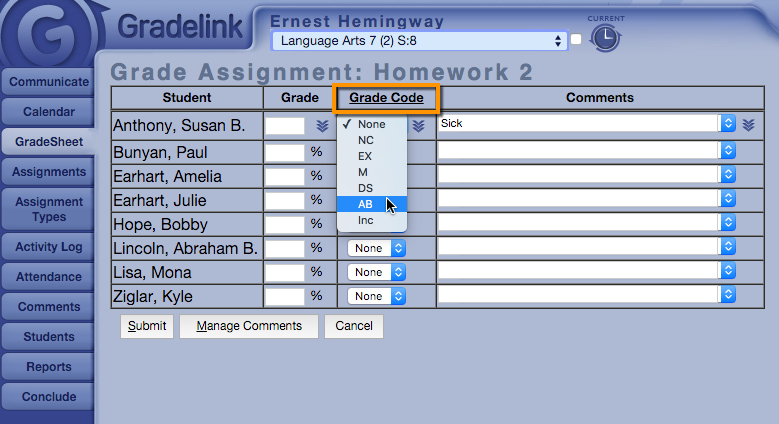Open the Language Arts 7 class dropdown
Viewport: 779px width, 424px height.
coord(419,41)
